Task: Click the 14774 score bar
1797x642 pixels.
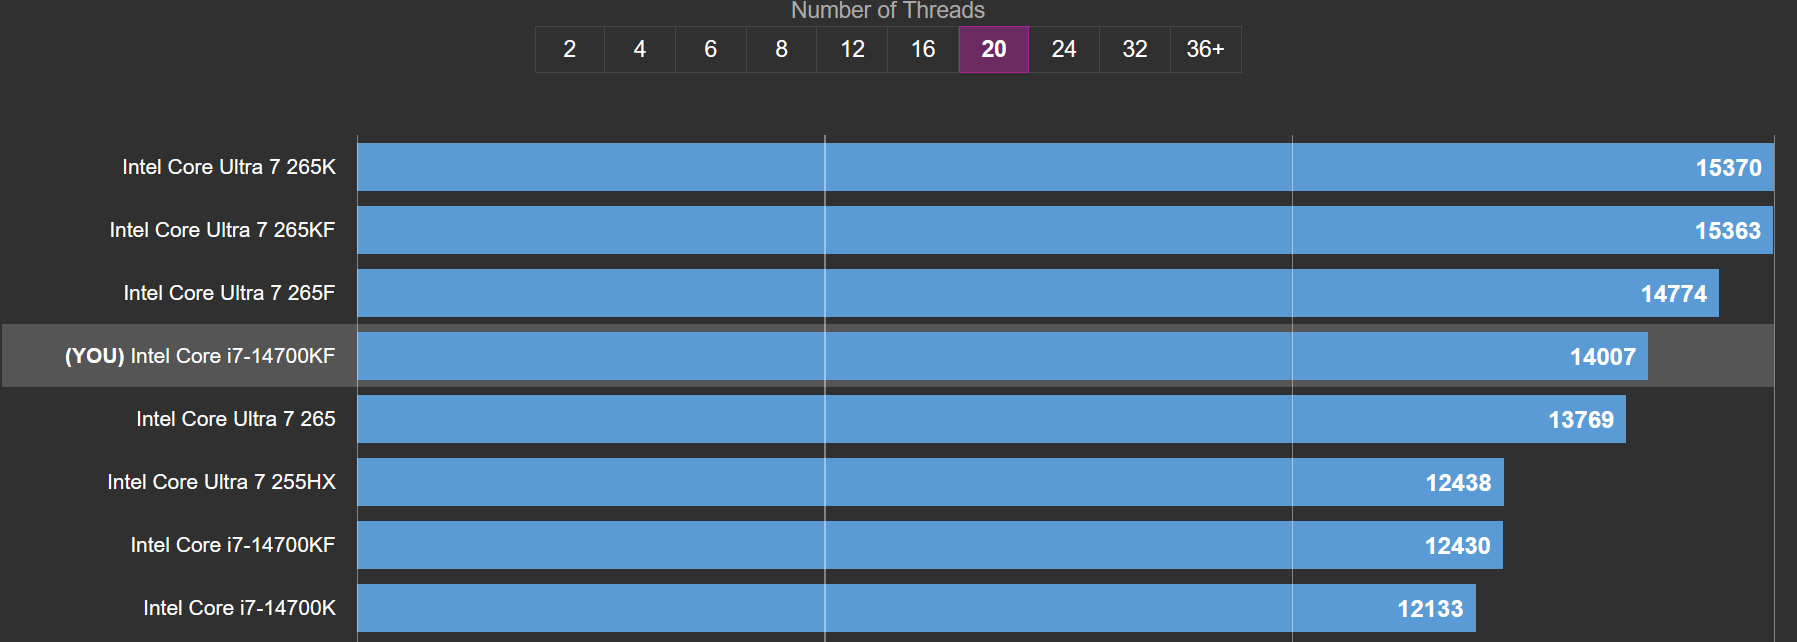Action: 1038,293
